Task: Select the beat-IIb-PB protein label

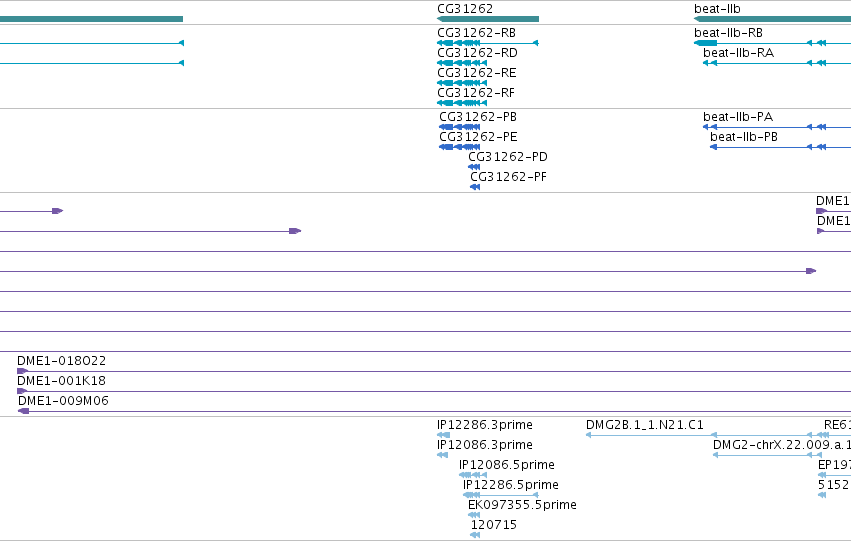Action: click(744, 137)
